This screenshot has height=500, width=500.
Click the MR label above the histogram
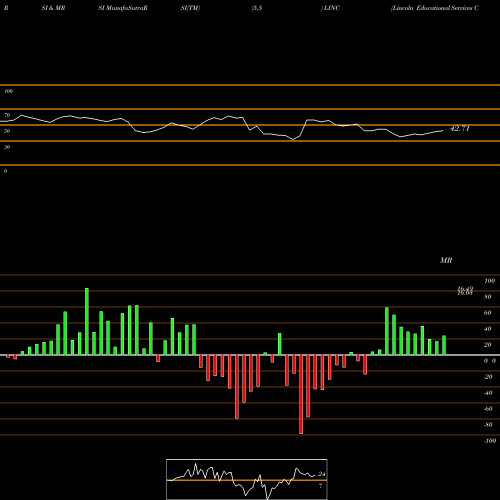point(446,260)
